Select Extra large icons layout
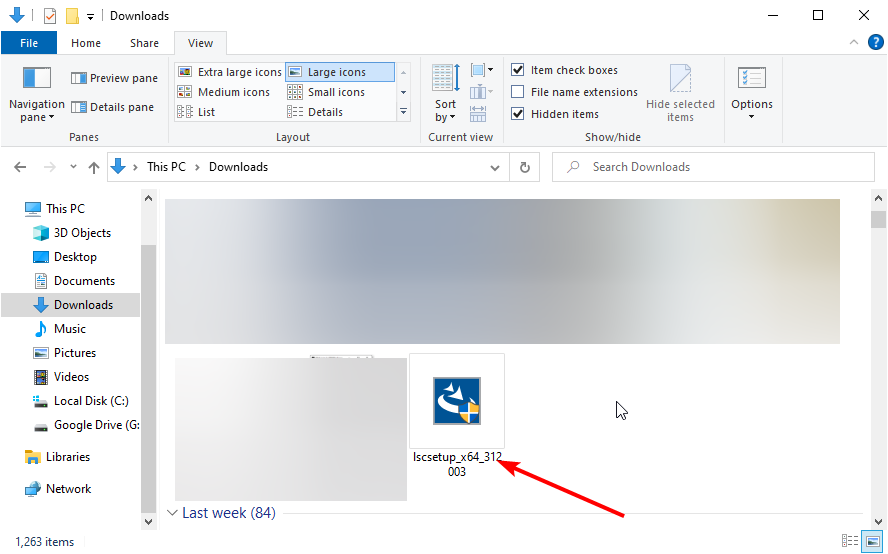The height and width of the screenshot is (554, 888). [229, 72]
